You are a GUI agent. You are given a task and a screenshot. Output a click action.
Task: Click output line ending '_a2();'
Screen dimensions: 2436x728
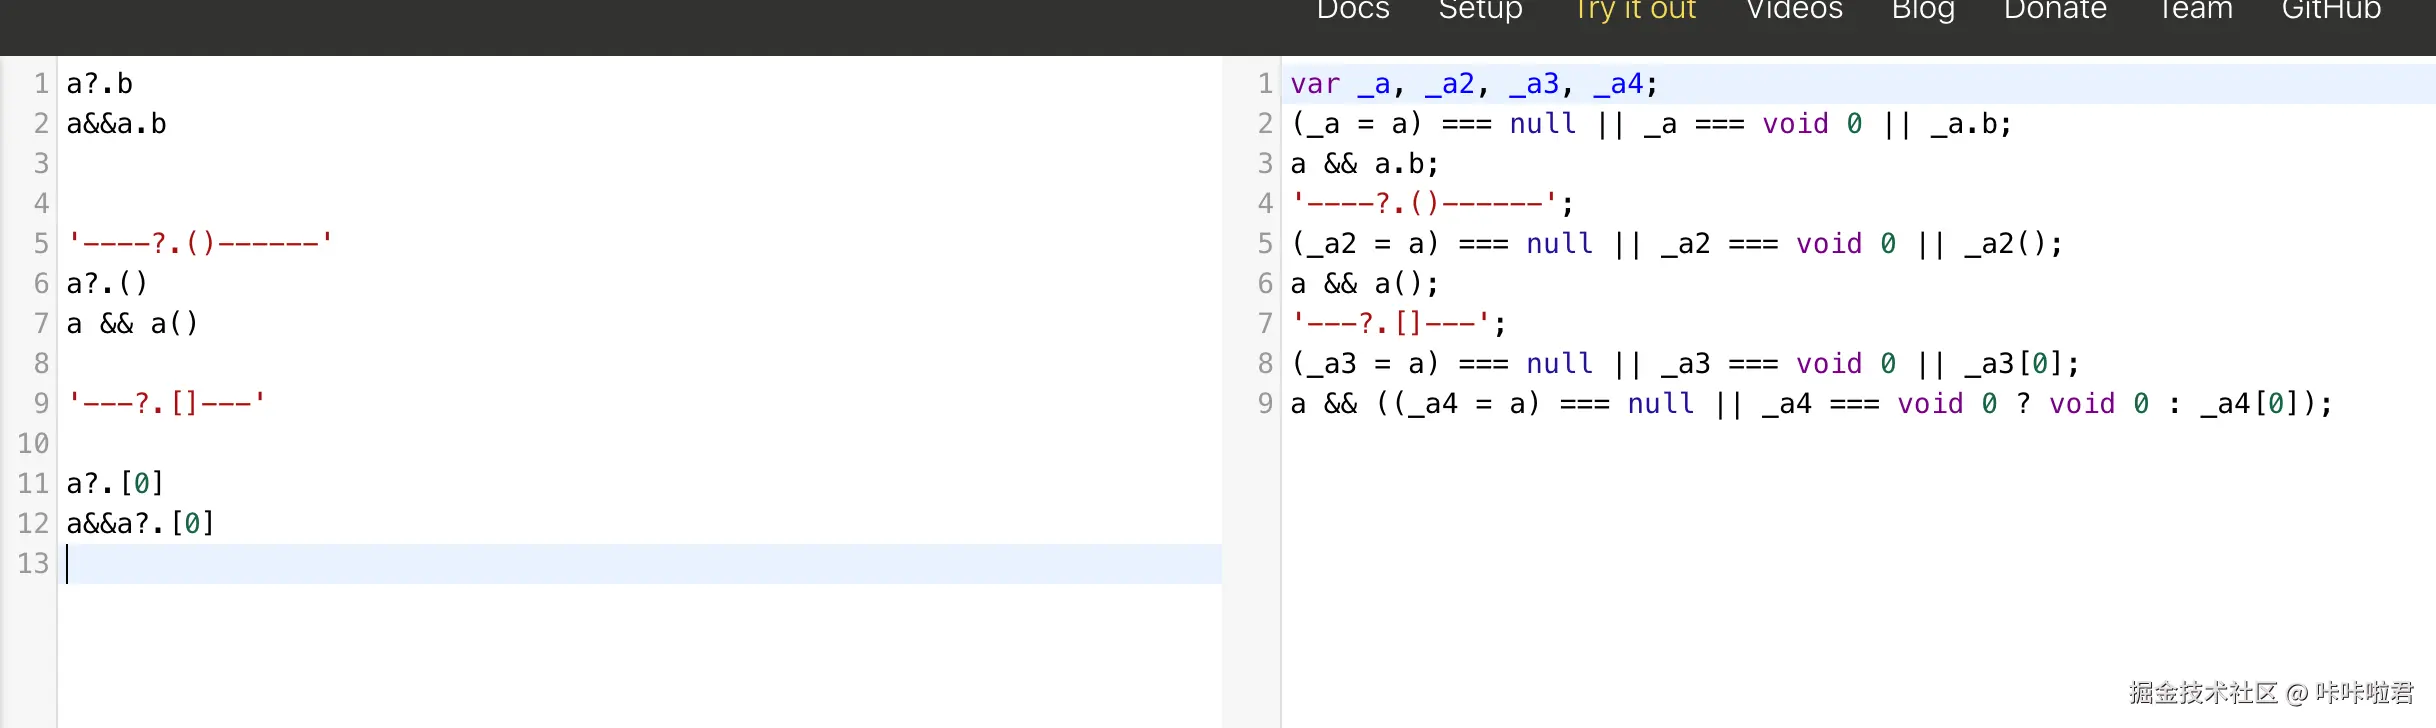1677,244
